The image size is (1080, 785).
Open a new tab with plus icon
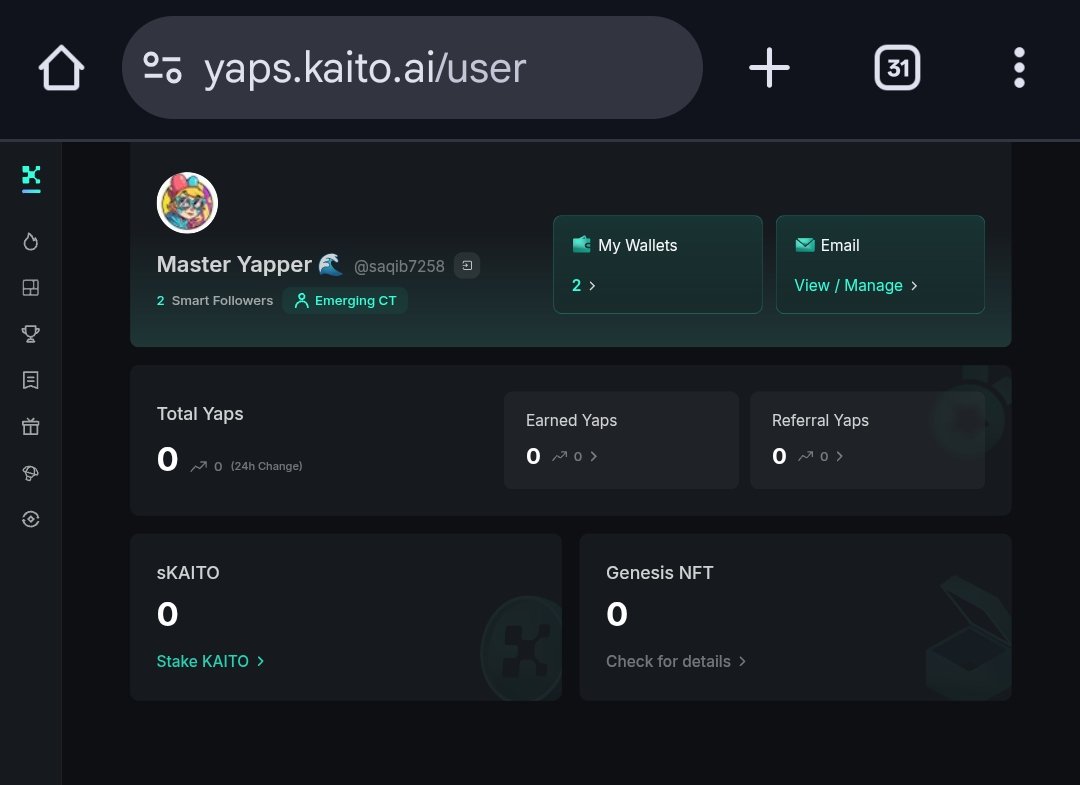tap(769, 67)
